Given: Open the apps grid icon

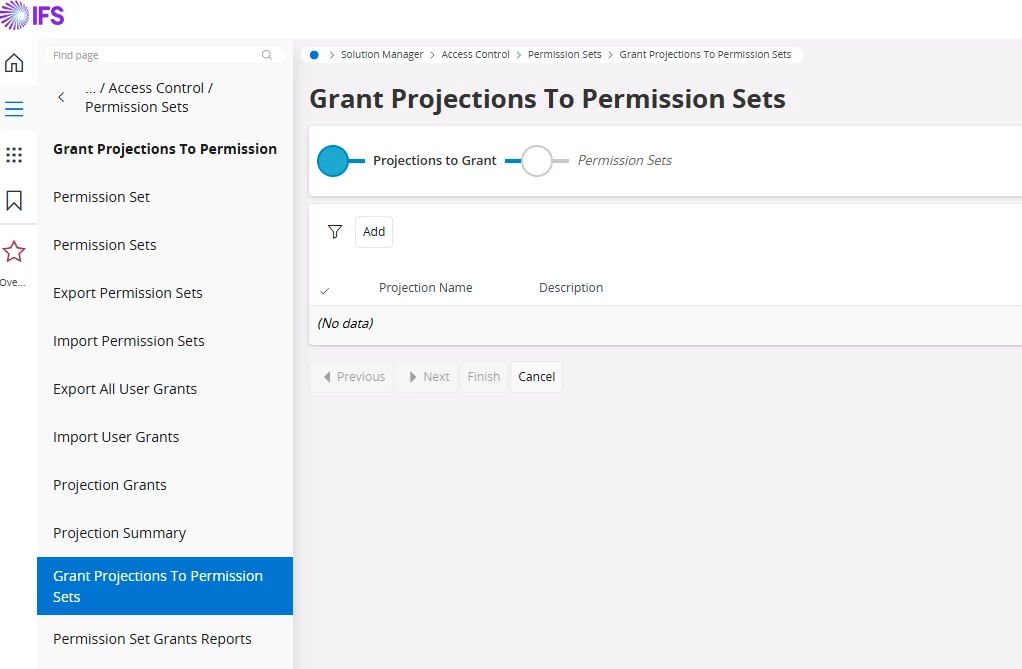Looking at the screenshot, I should point(14,155).
